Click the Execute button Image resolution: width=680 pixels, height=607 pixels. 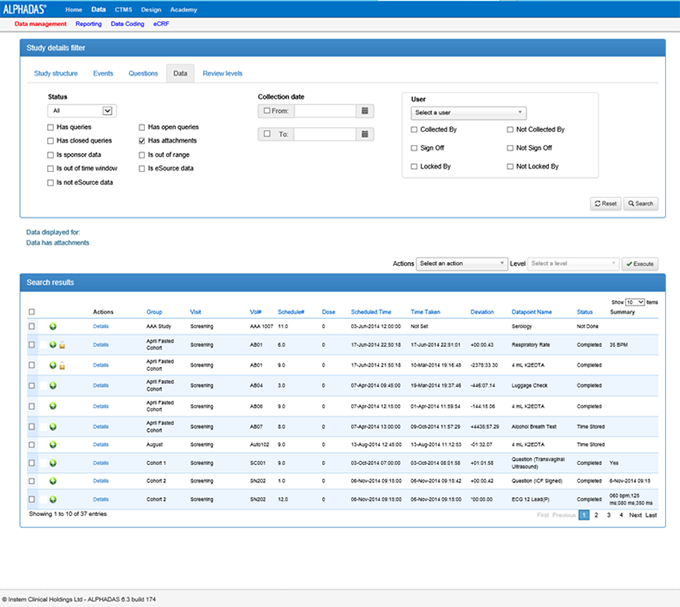(x=640, y=264)
